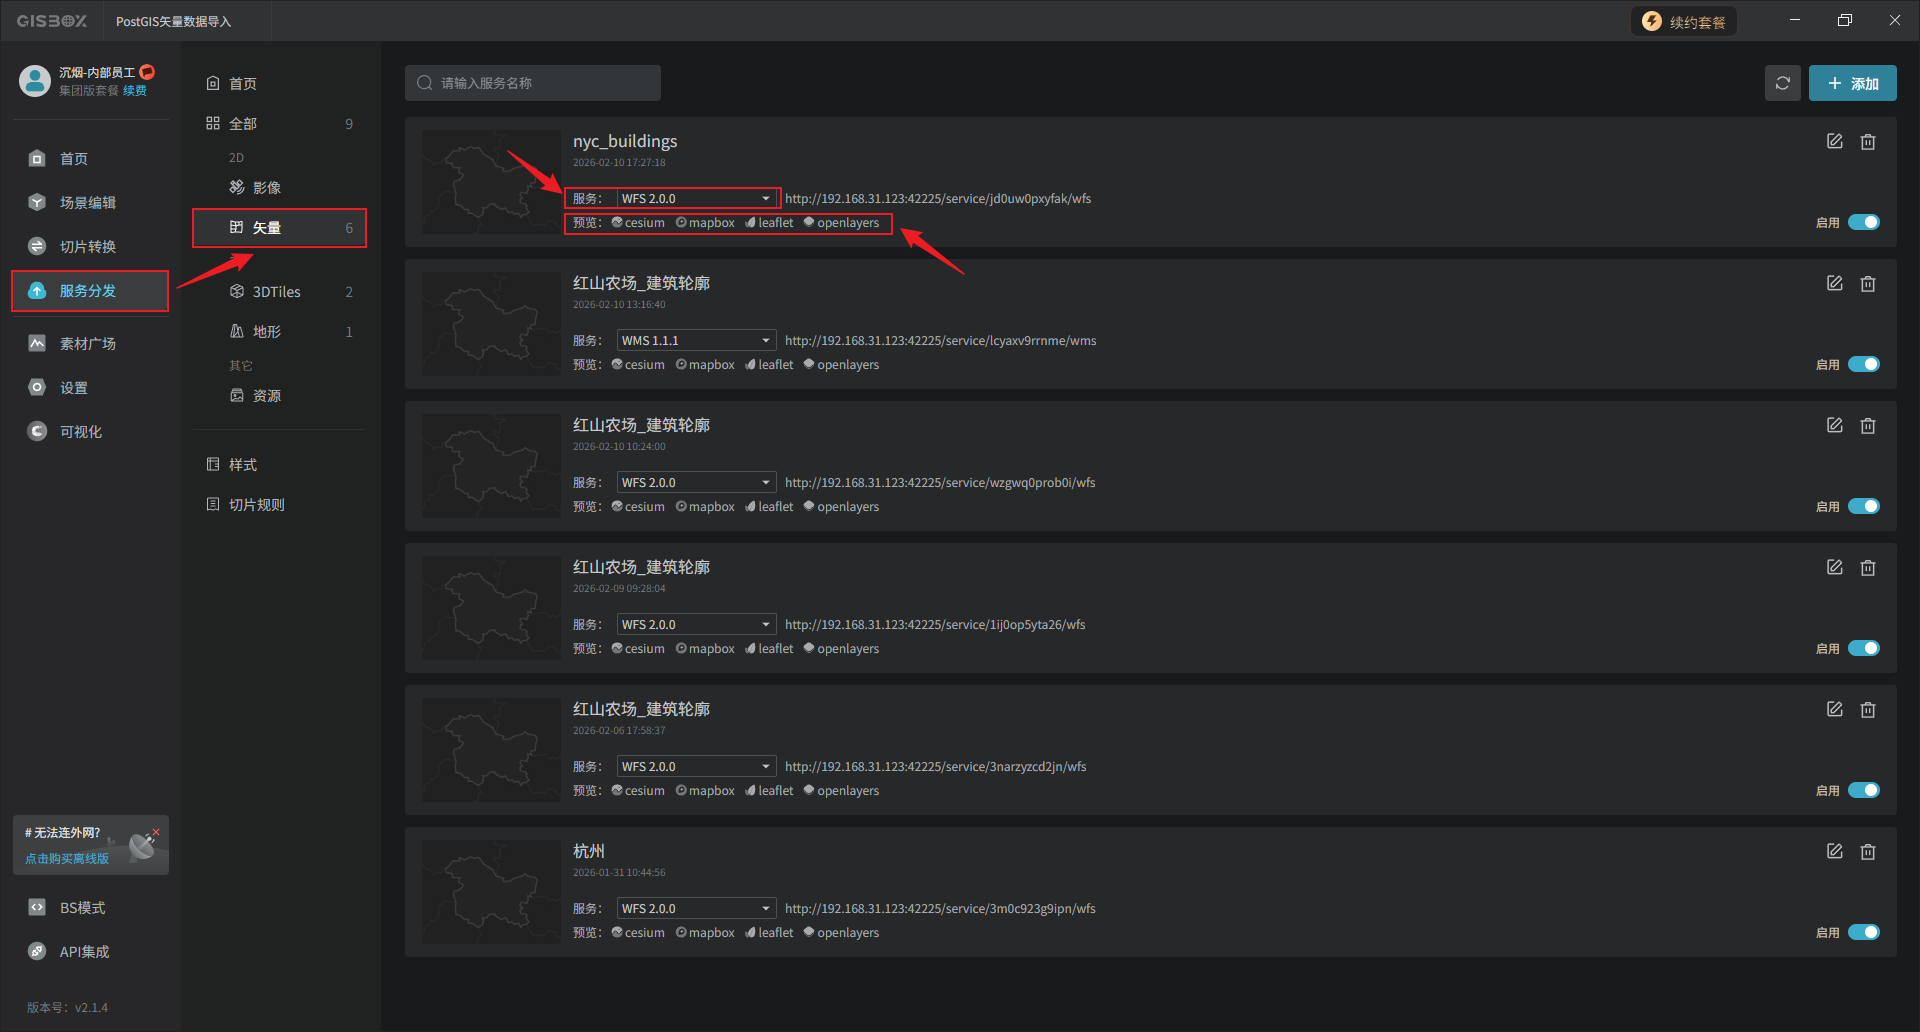The image size is (1920, 1032).
Task: Expand nyc_buildings WFS 2.0.0 service dropdown
Action: 696,199
